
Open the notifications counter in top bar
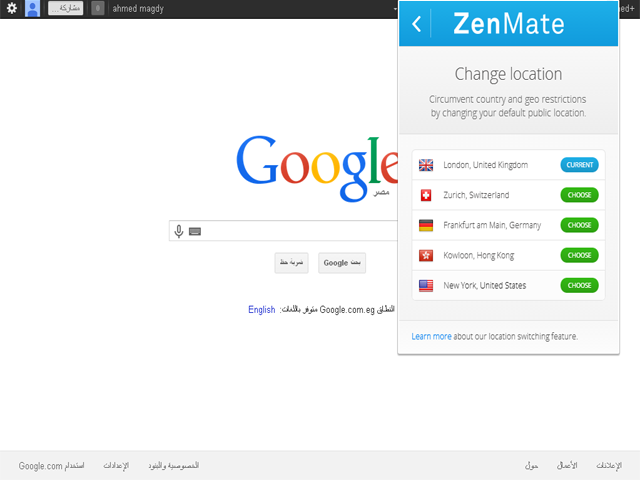98,8
